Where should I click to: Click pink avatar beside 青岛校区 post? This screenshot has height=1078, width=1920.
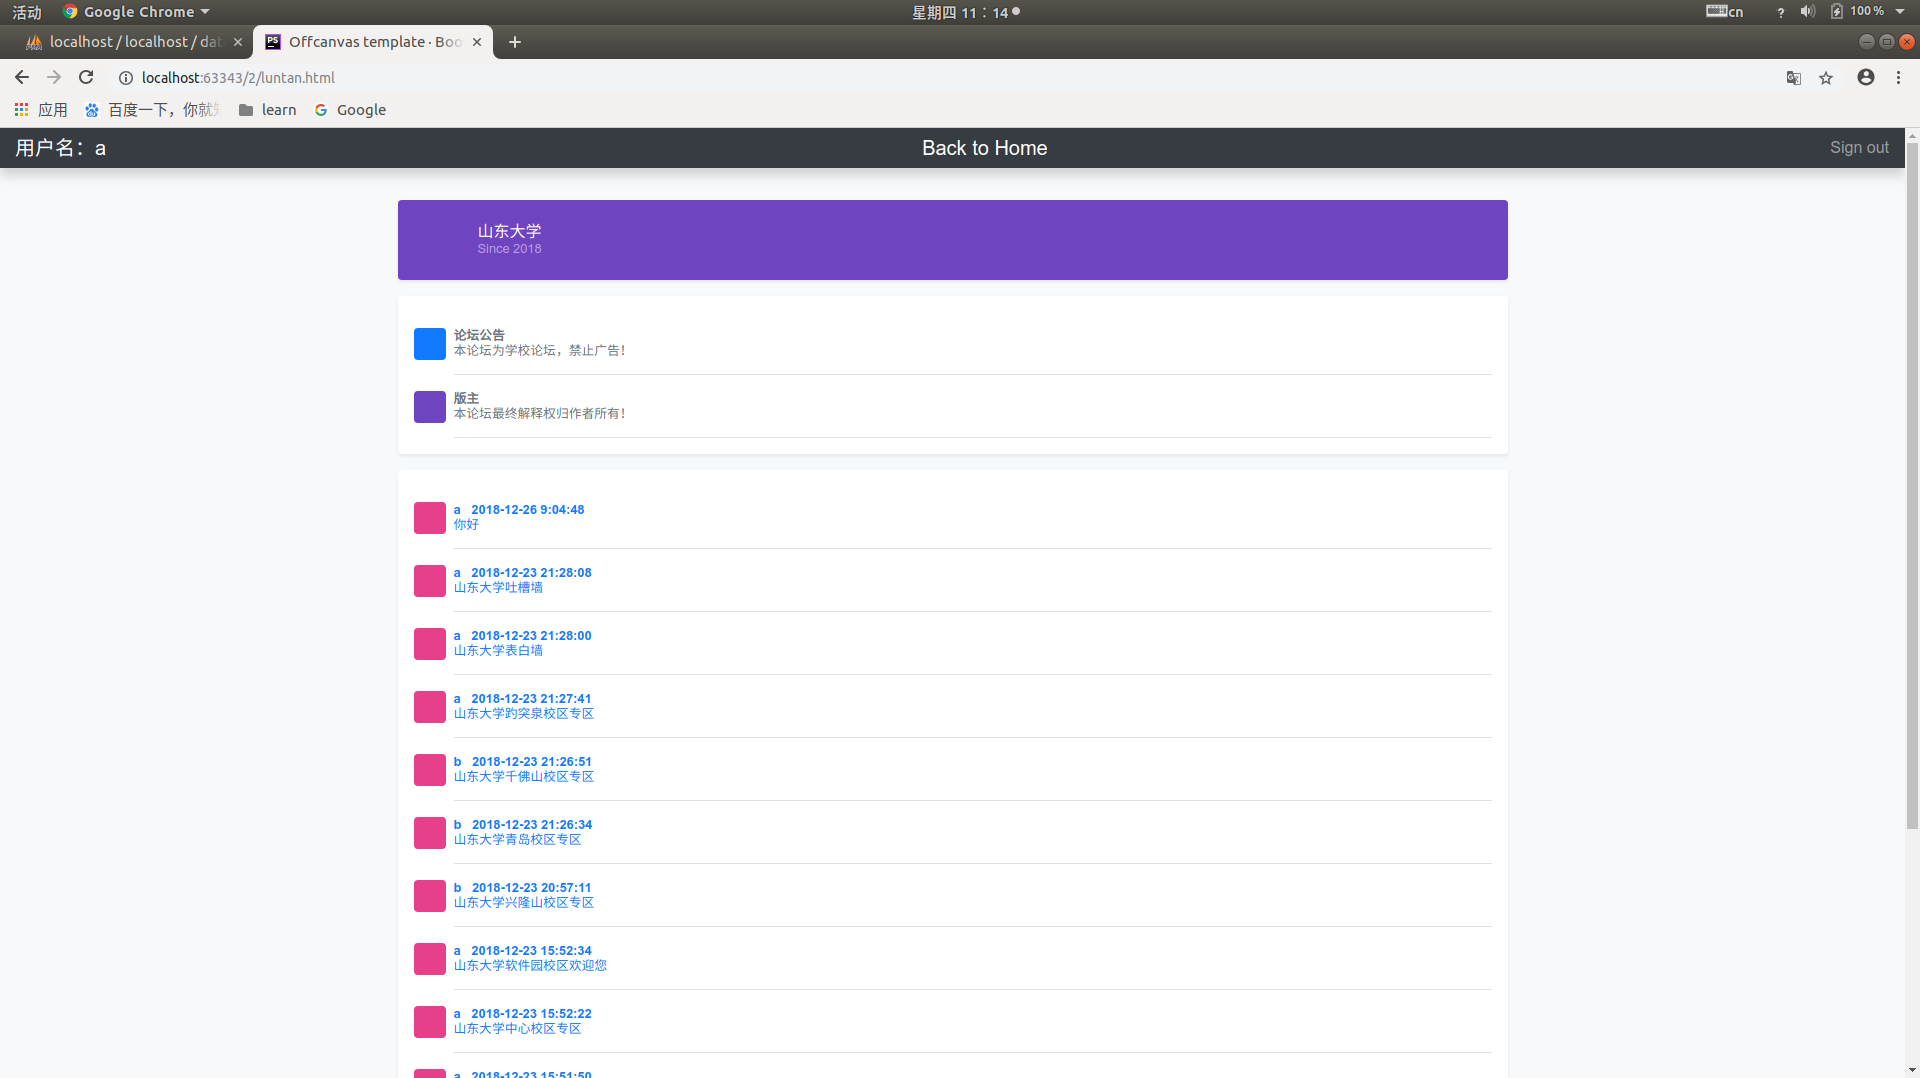(x=430, y=833)
